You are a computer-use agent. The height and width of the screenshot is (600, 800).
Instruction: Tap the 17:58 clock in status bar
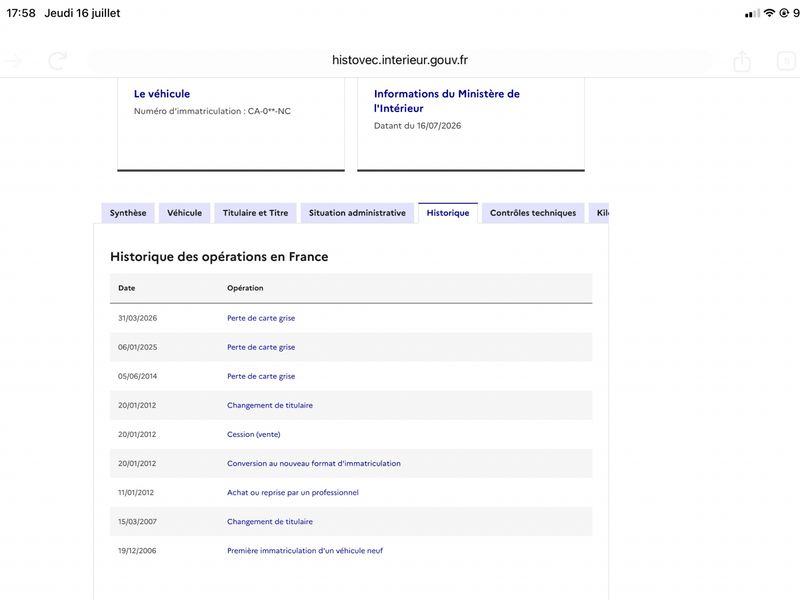tap(21, 13)
